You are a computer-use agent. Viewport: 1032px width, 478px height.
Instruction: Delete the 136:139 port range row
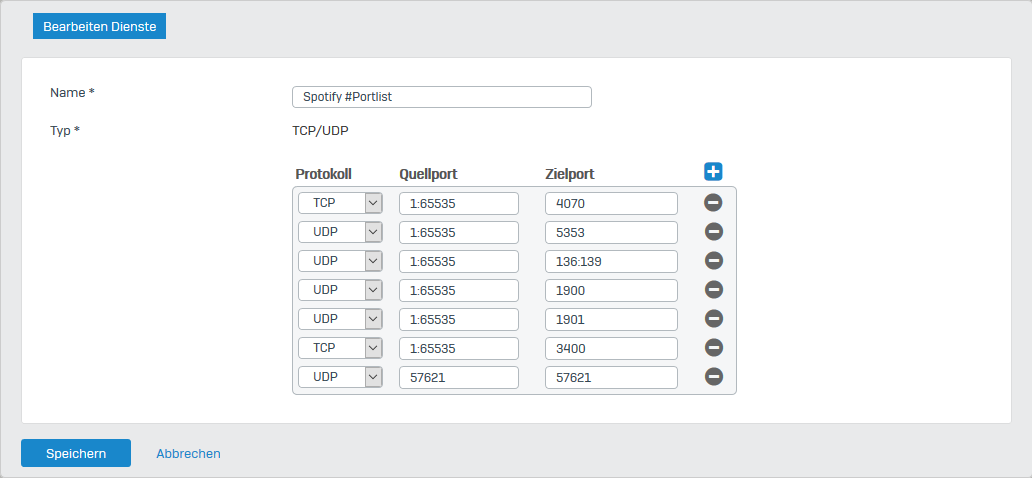point(713,261)
